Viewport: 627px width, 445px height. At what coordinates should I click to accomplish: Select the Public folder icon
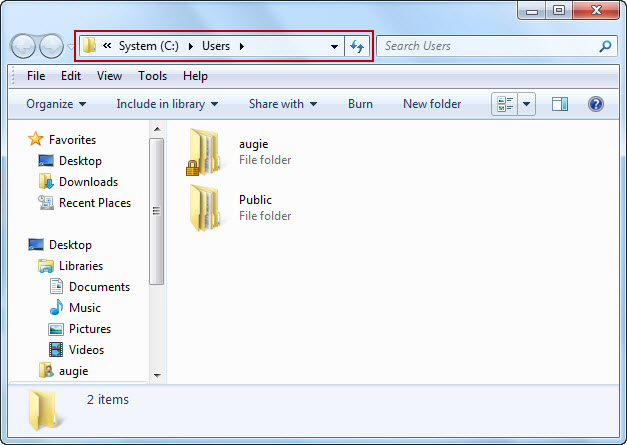point(206,208)
